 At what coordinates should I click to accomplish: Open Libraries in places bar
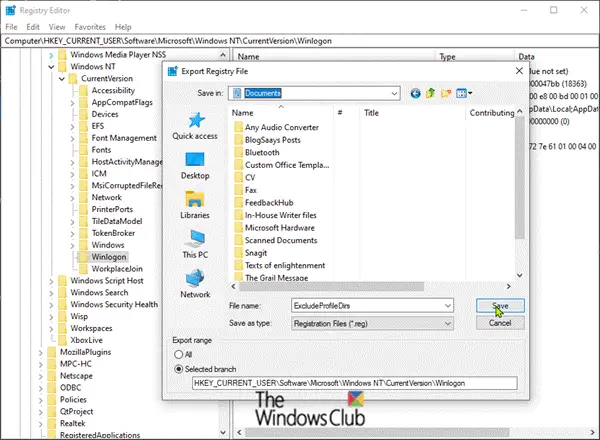click(195, 205)
